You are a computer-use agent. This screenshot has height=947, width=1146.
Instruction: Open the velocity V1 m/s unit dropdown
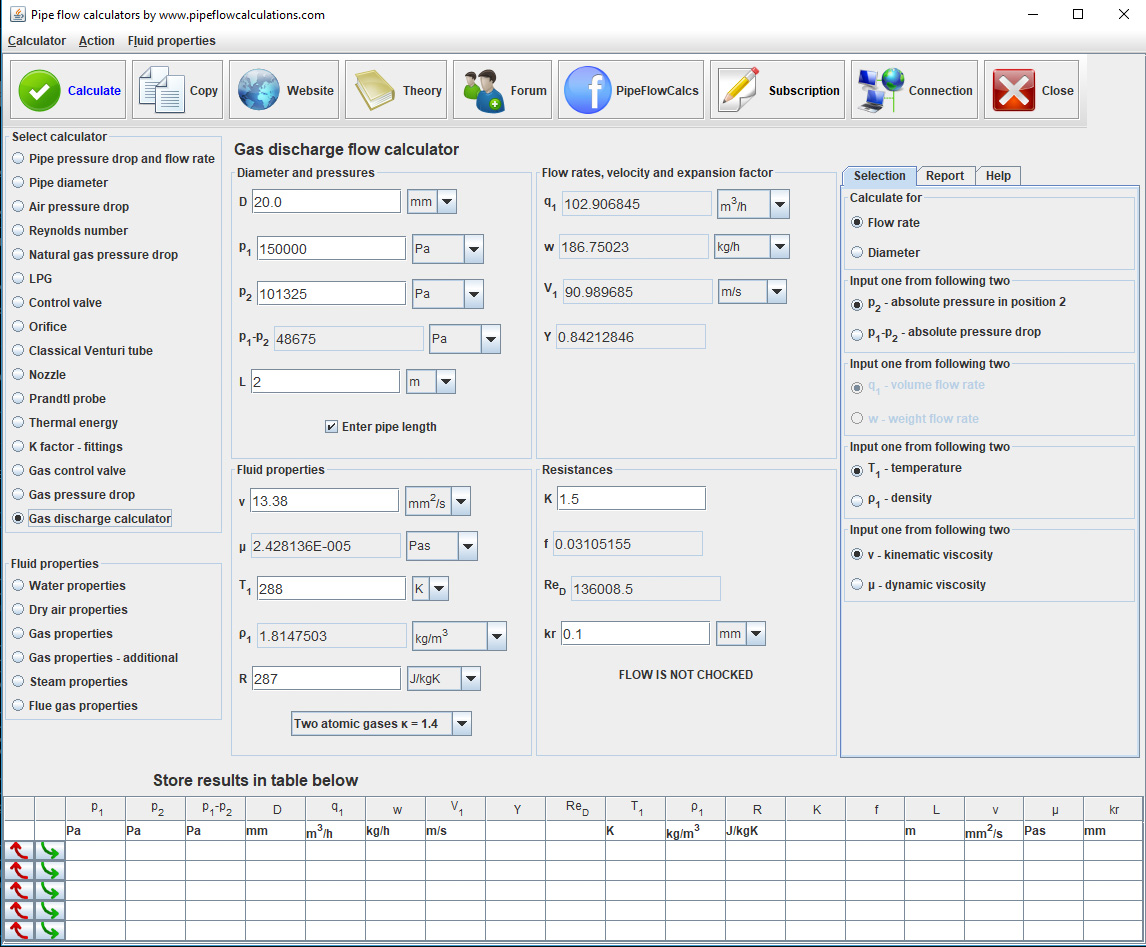[777, 292]
